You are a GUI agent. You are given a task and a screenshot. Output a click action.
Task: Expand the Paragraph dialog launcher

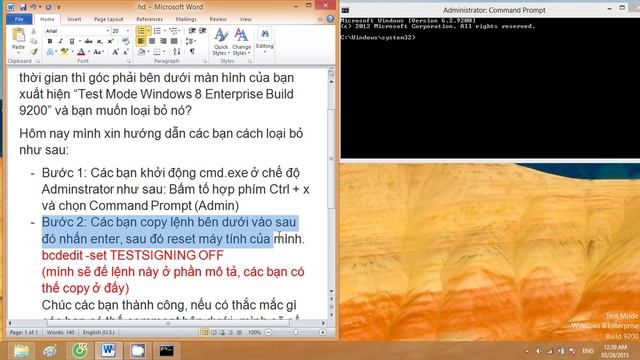point(205,61)
